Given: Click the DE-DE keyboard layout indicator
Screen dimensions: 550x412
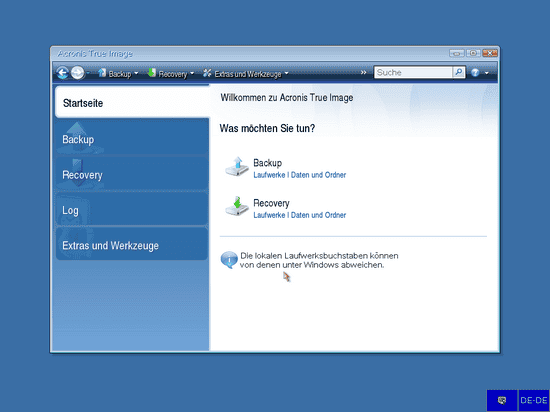Looking at the screenshot, I should [534, 400].
